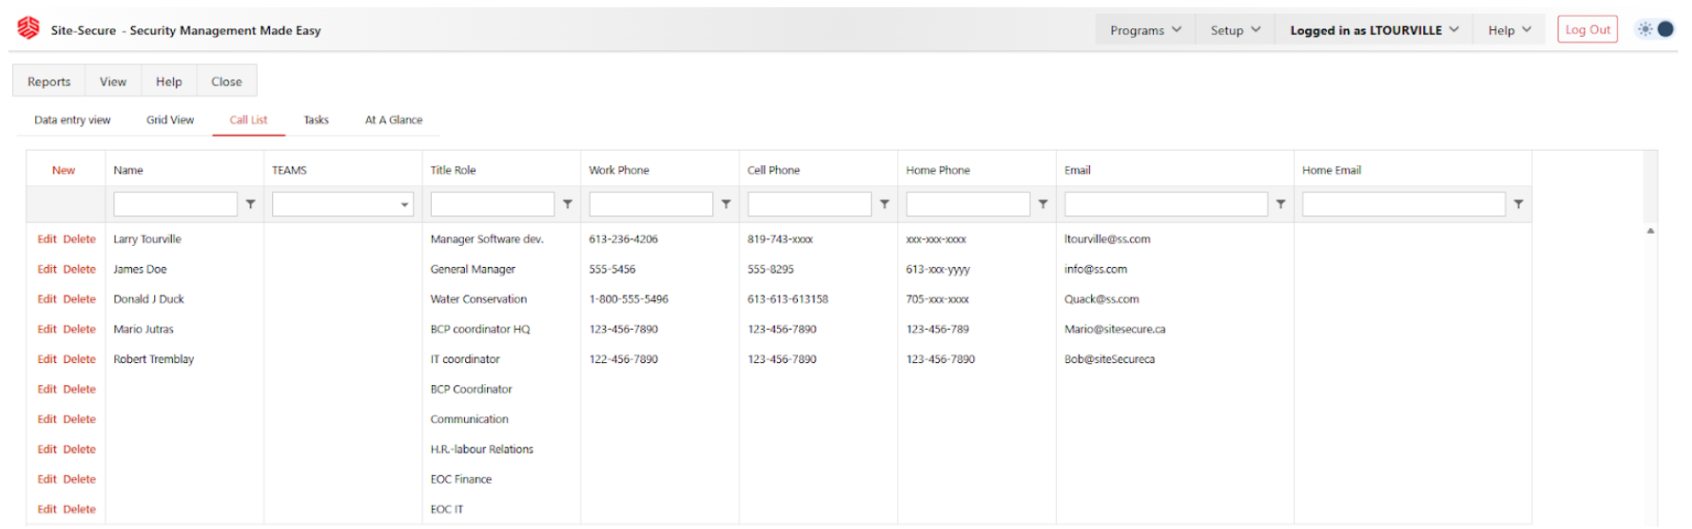Click the Cell Phone column filter icon
This screenshot has height=529, width=1692.
click(x=884, y=204)
